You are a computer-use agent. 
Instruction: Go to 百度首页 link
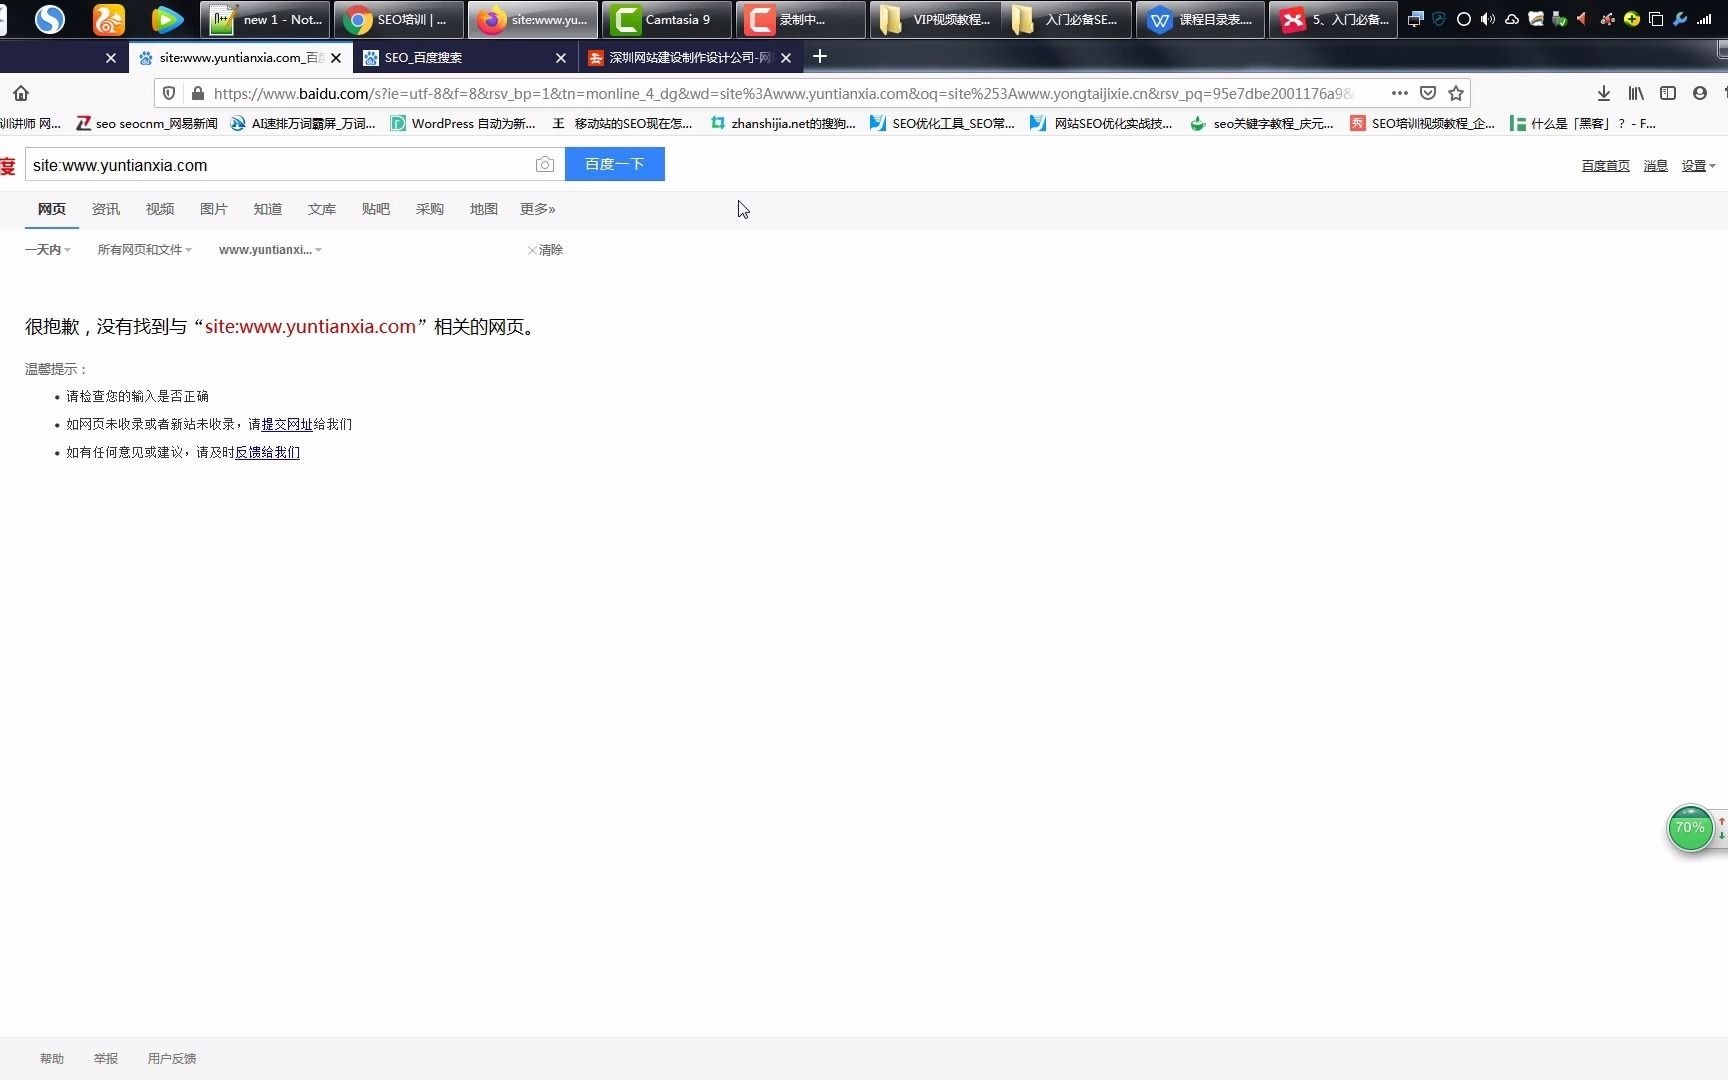[1606, 166]
